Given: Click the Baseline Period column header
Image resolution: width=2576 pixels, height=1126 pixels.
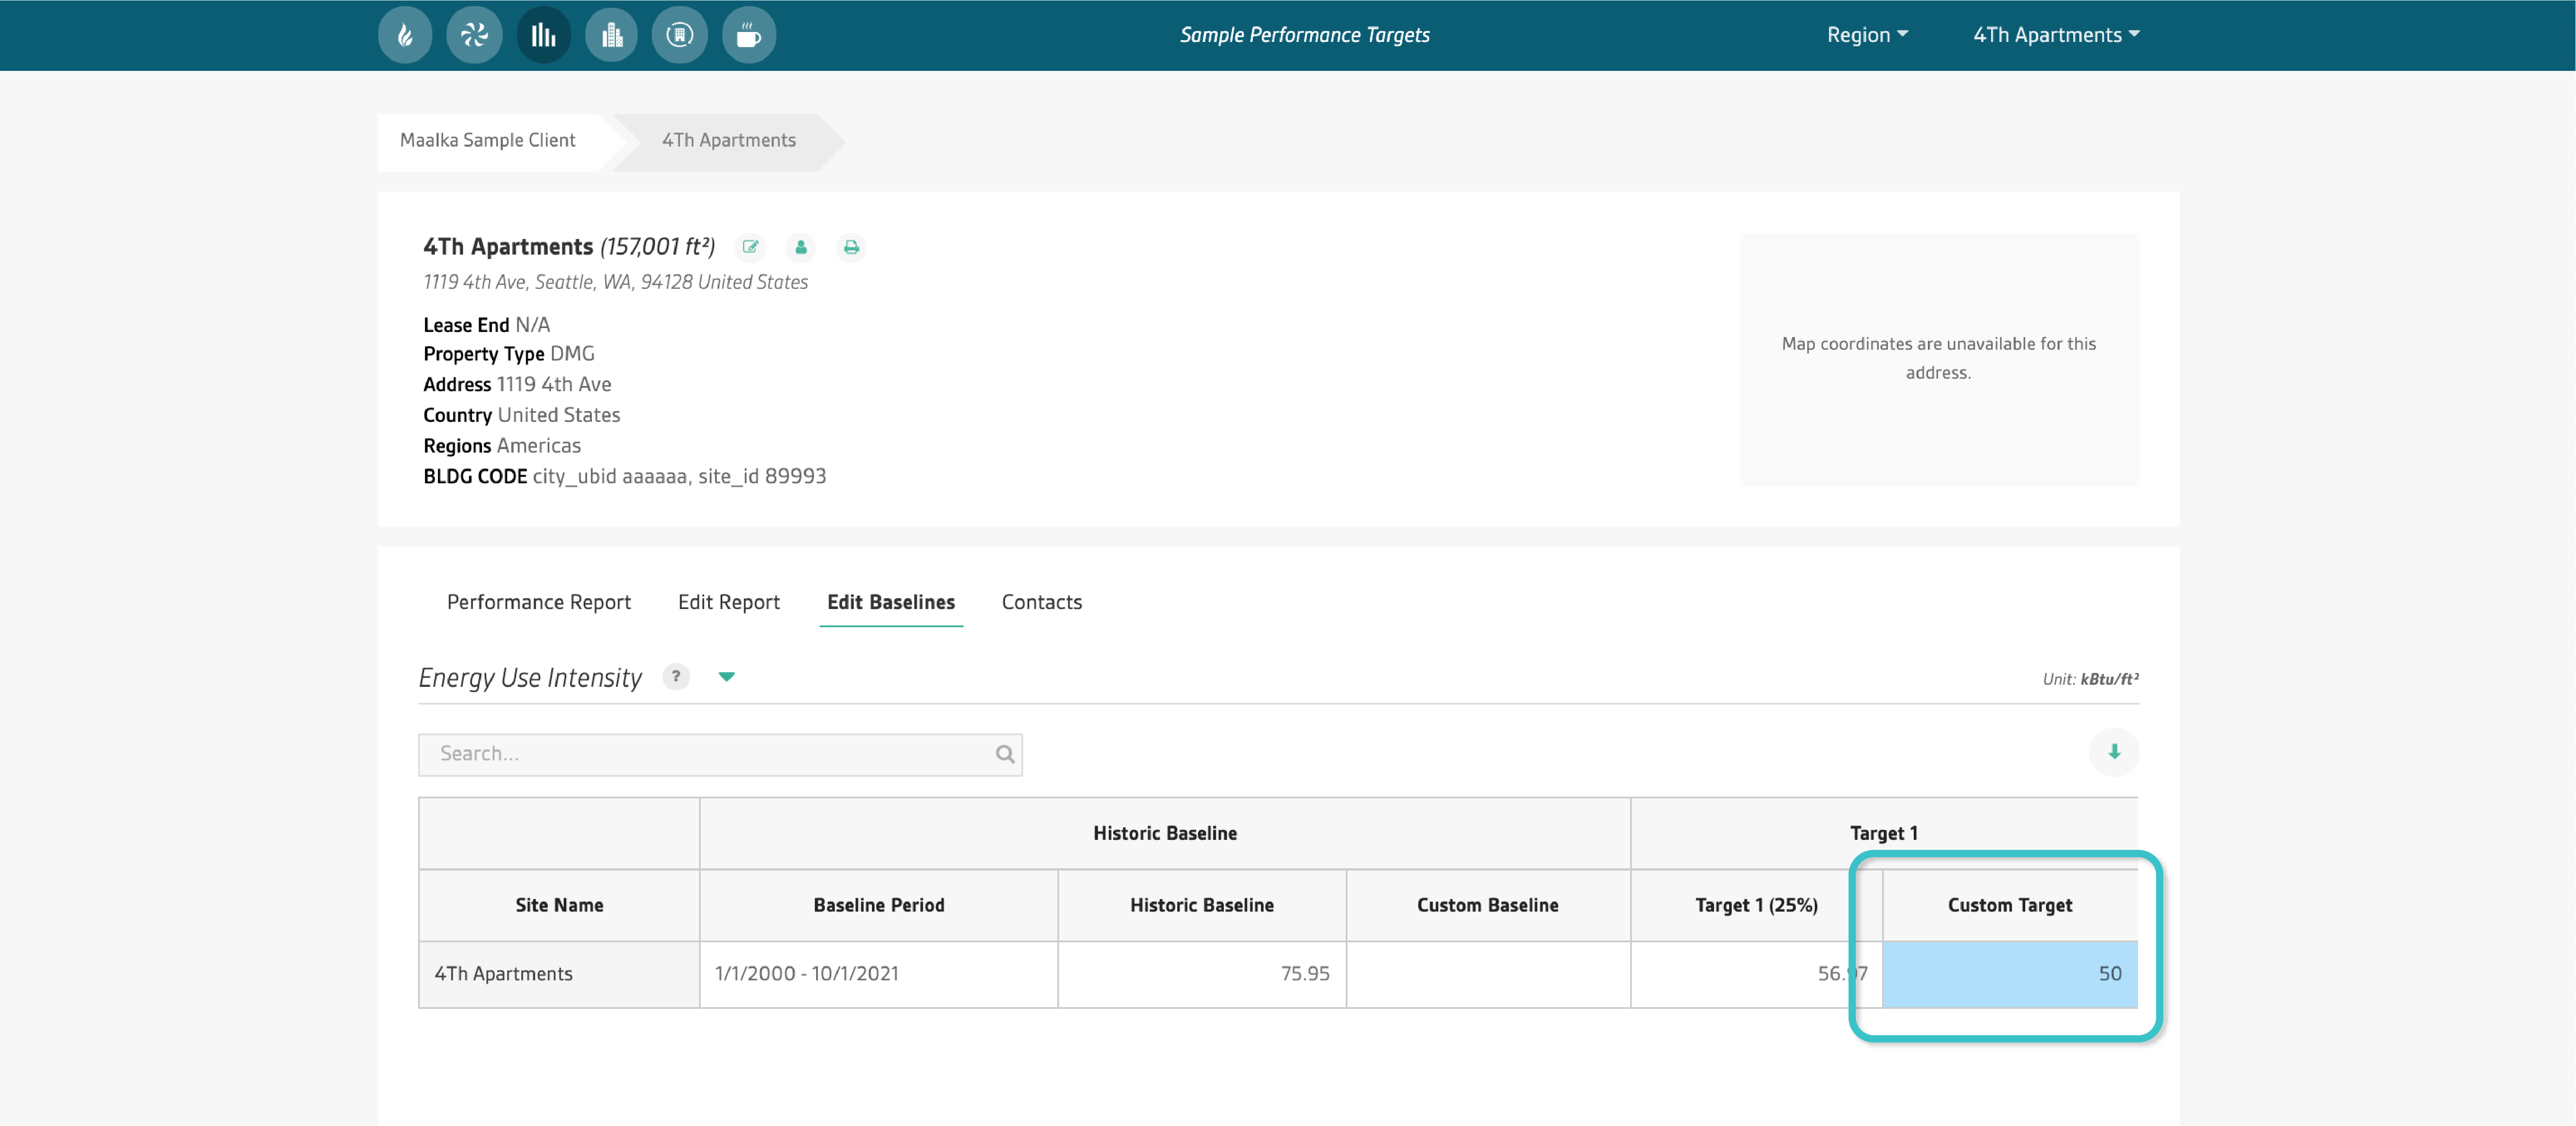Looking at the screenshot, I should tap(878, 905).
